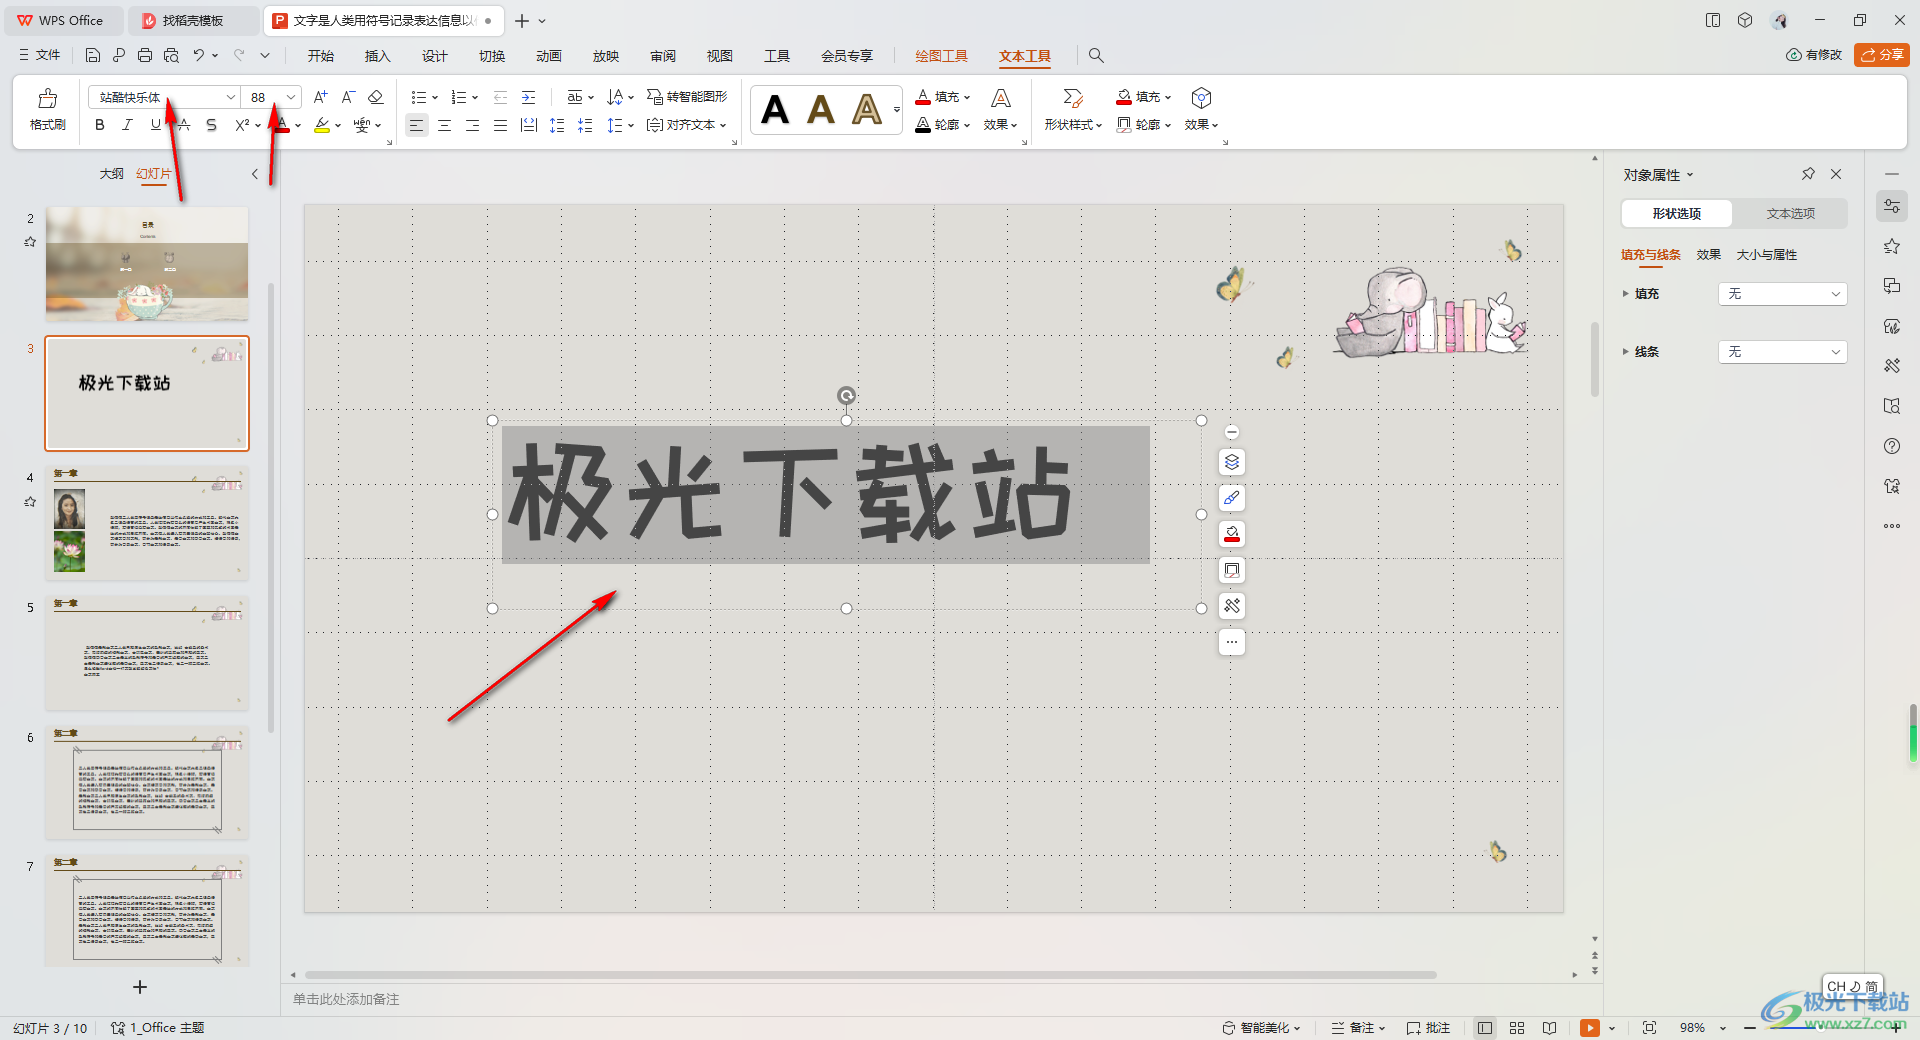Toggle bold formatting

coord(99,125)
